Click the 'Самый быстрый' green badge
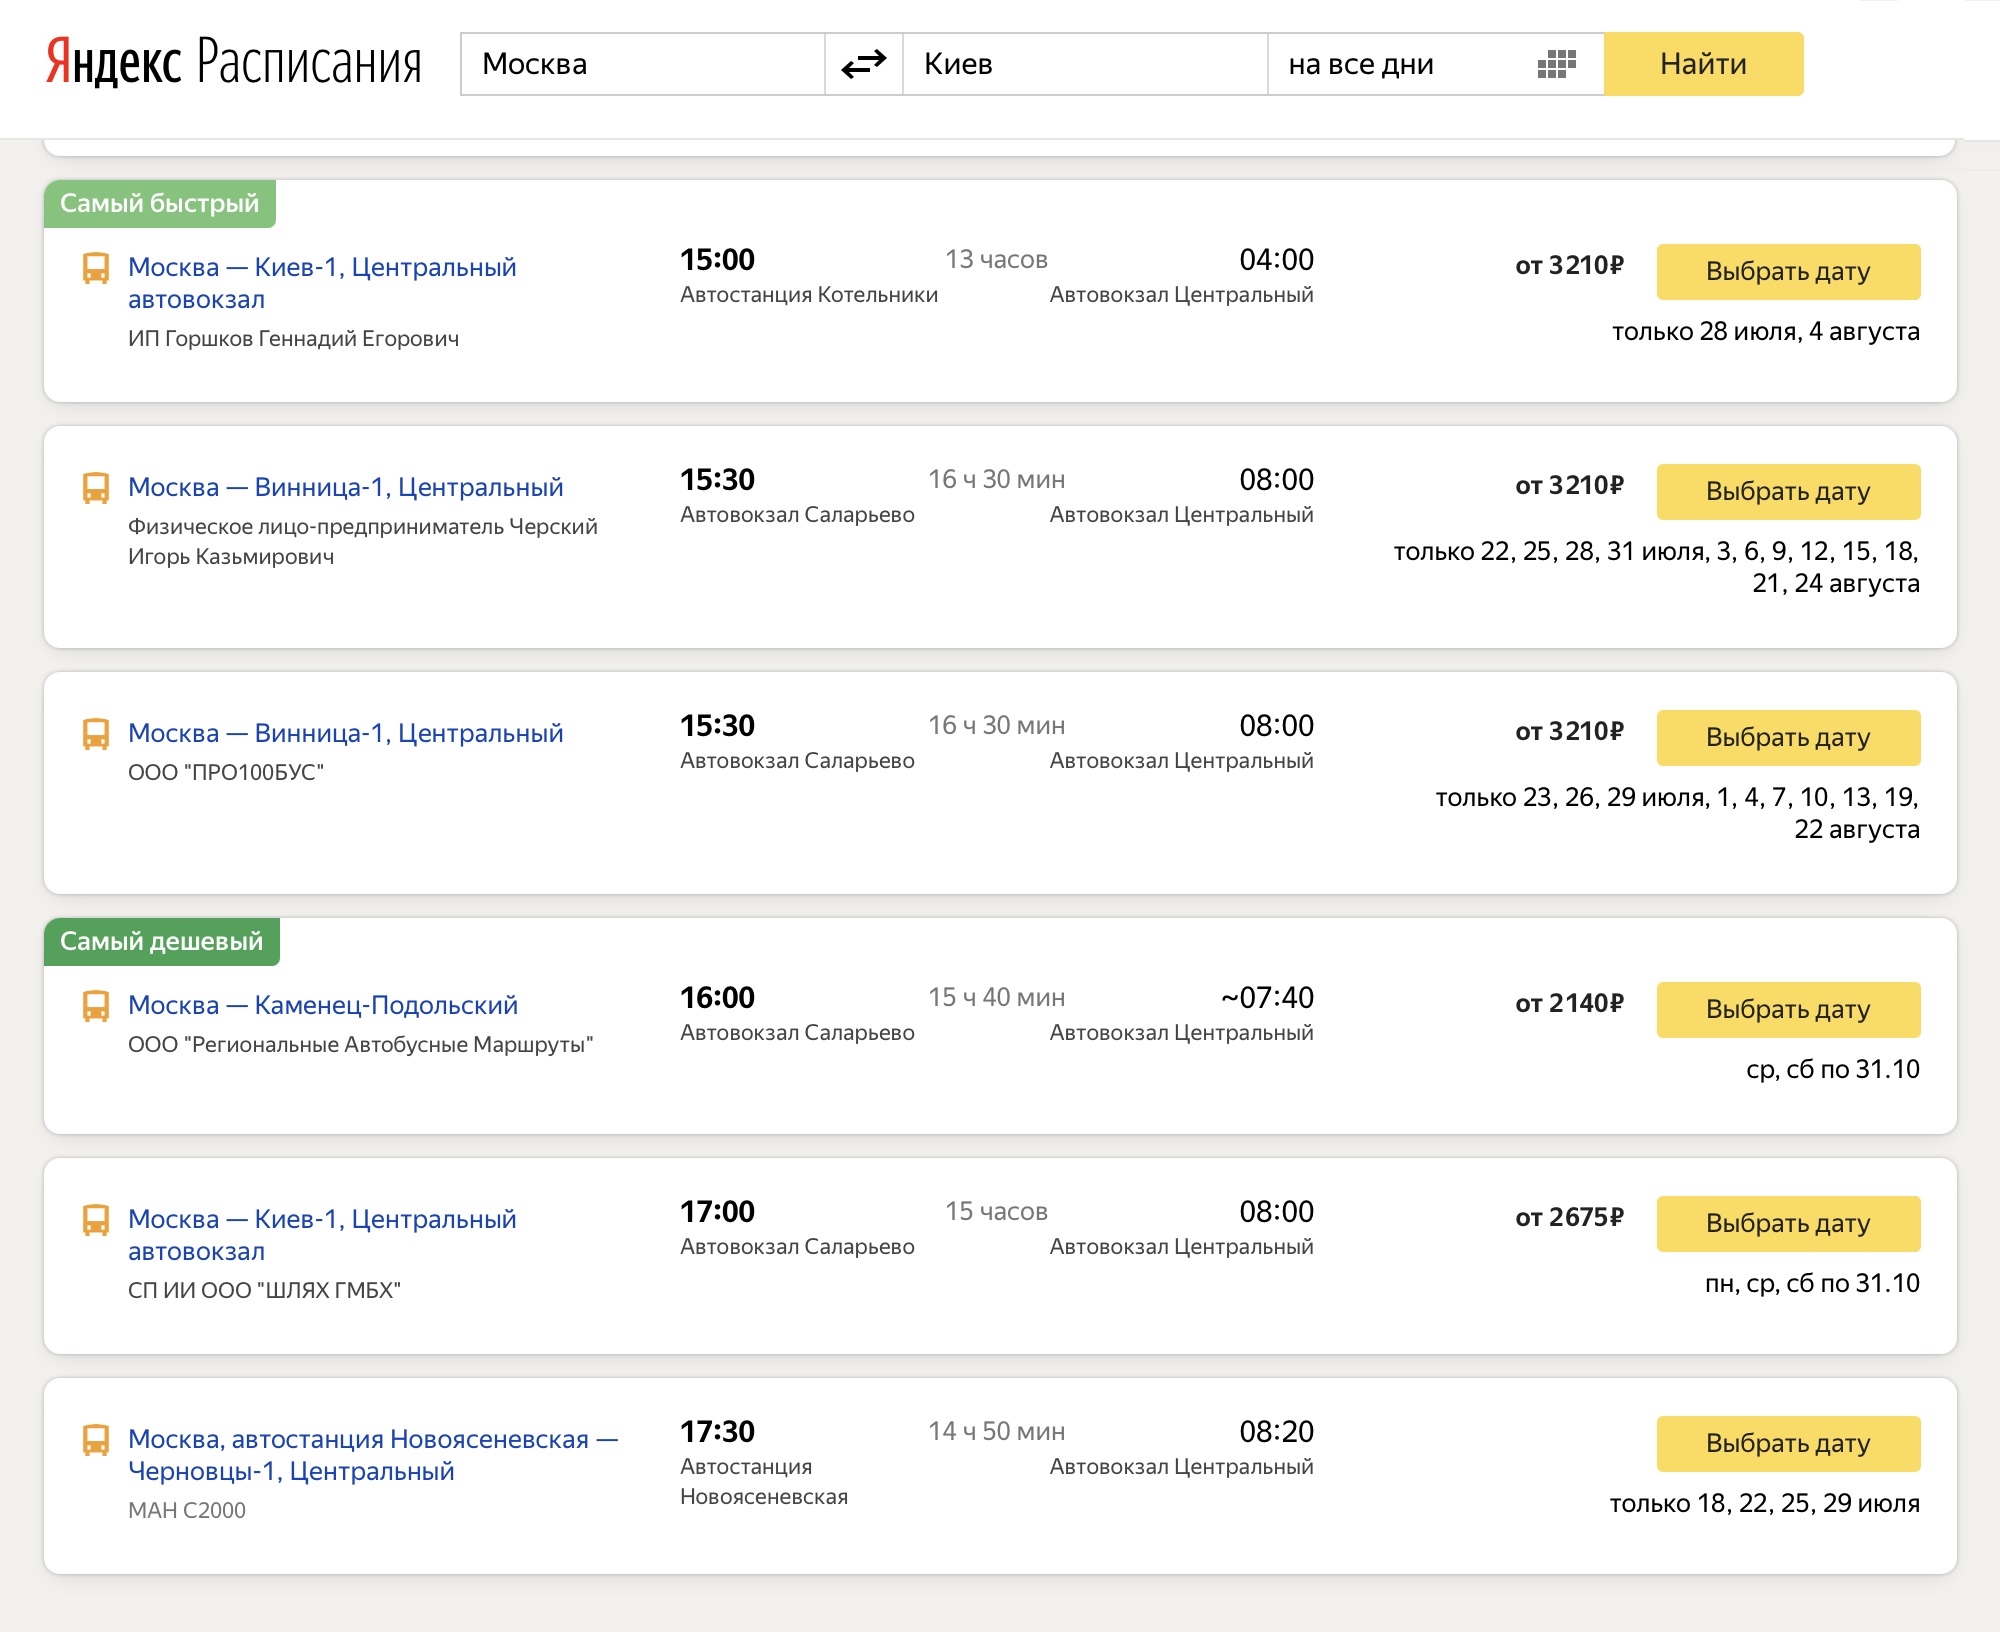The width and height of the screenshot is (2000, 1632). tap(160, 204)
